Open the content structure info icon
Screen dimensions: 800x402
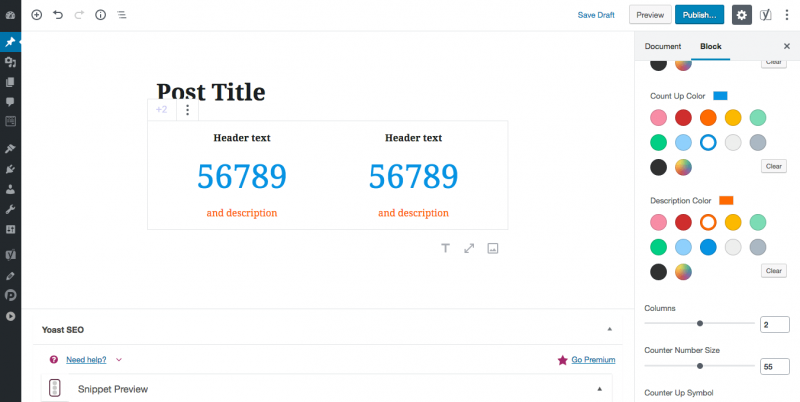pyautogui.click(x=101, y=15)
